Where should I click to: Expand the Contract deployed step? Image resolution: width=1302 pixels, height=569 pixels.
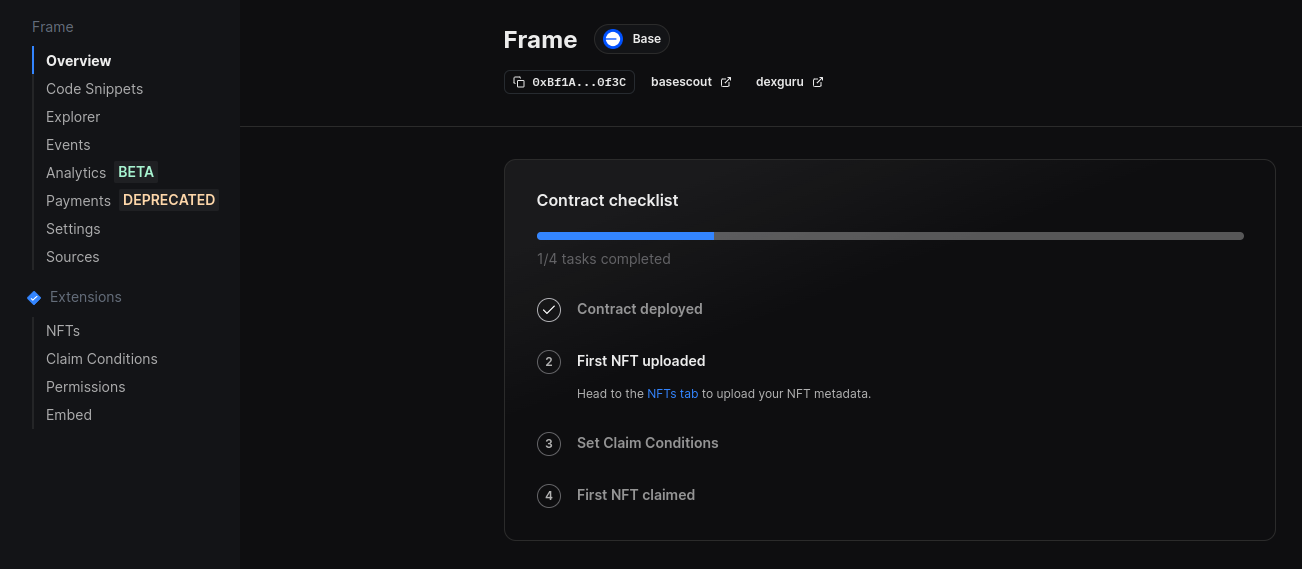(639, 309)
